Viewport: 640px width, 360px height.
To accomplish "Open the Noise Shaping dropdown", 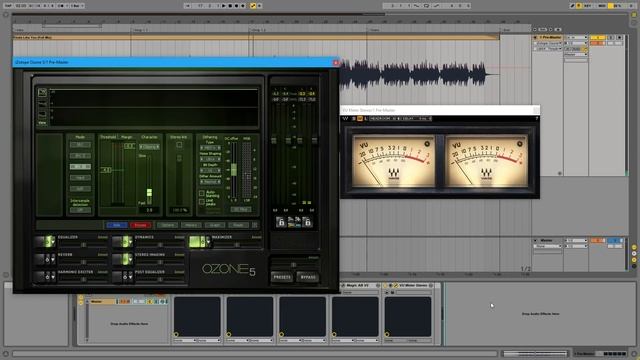I will click(x=210, y=159).
